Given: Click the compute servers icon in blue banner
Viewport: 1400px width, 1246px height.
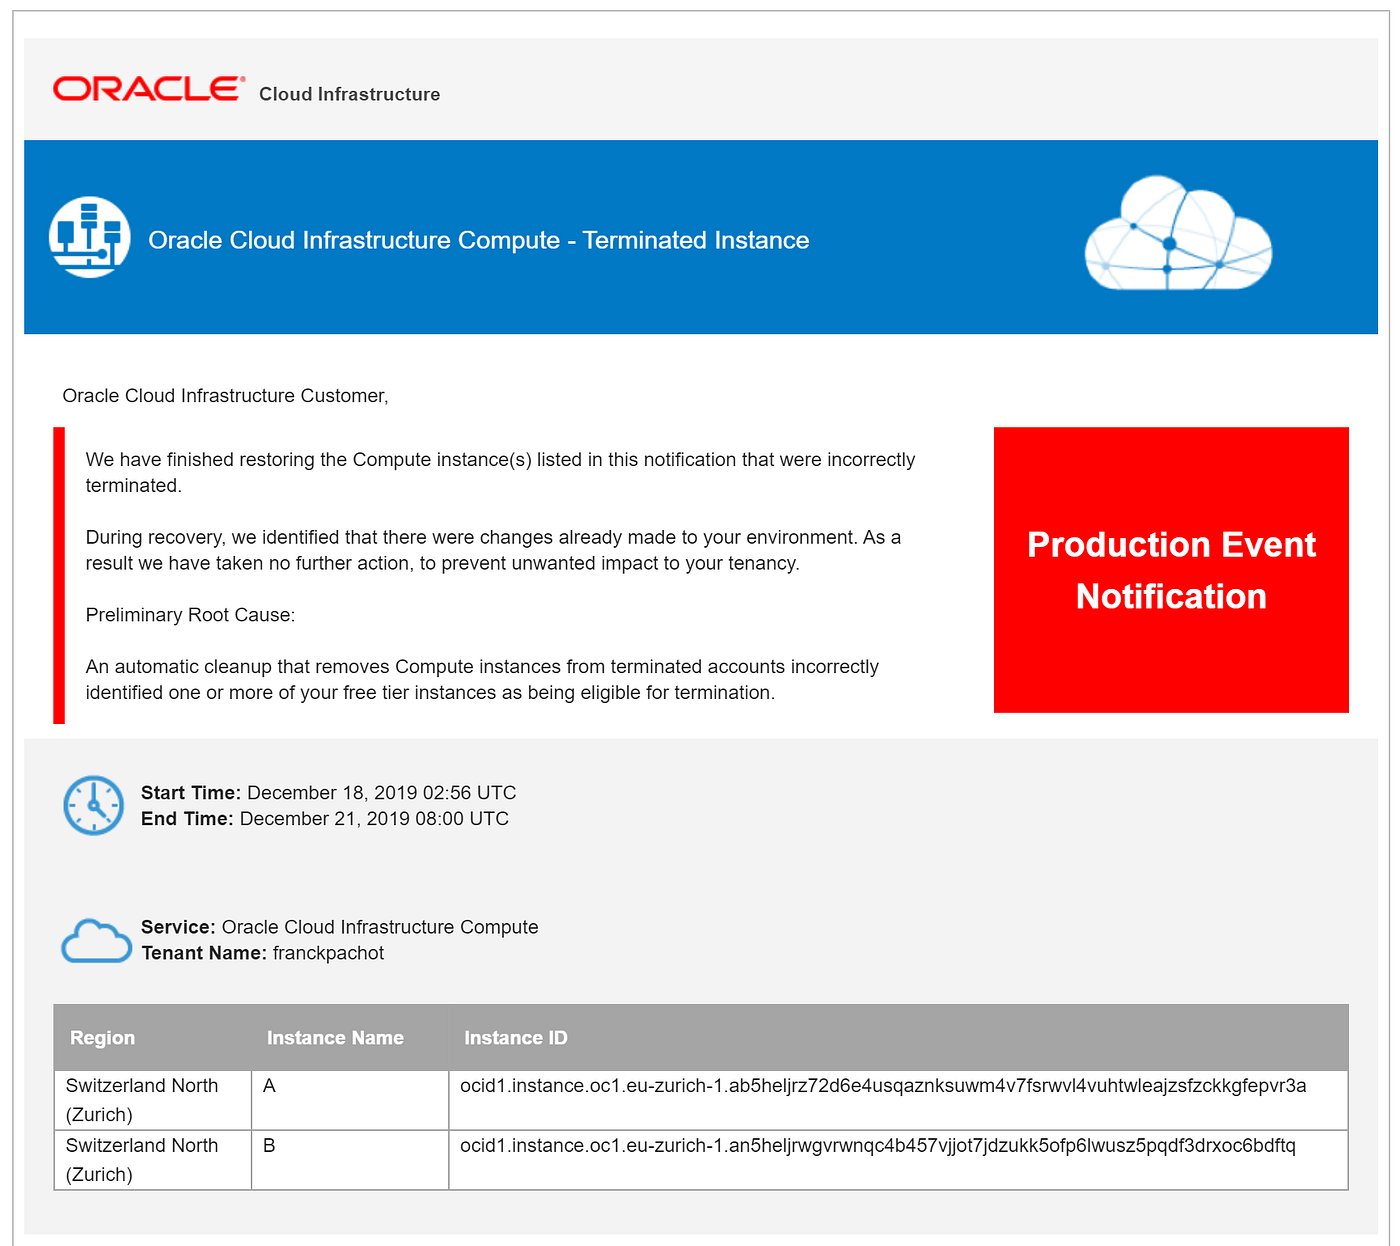Looking at the screenshot, I should 90,237.
